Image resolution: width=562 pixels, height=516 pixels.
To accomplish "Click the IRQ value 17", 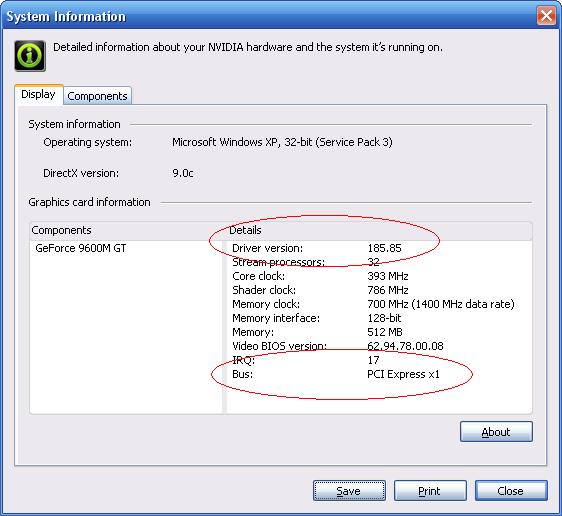I will coord(373,360).
